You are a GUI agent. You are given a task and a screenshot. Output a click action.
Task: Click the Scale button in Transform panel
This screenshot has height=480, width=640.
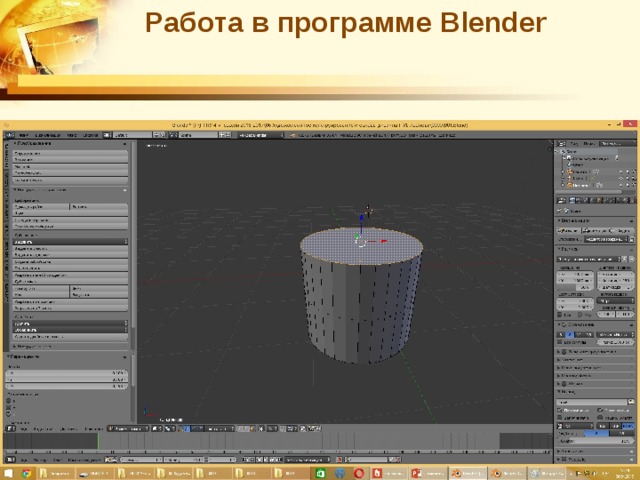click(70, 167)
